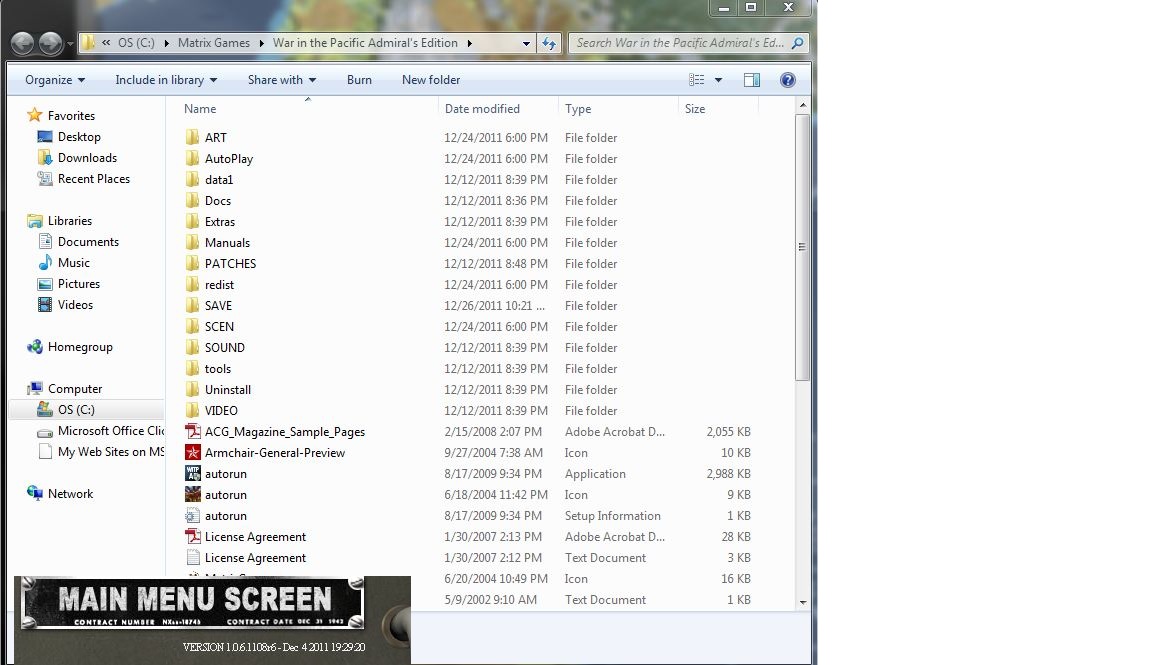Open address bar history dropdown arrow
Screen dimensions: 1152x665
(526, 43)
